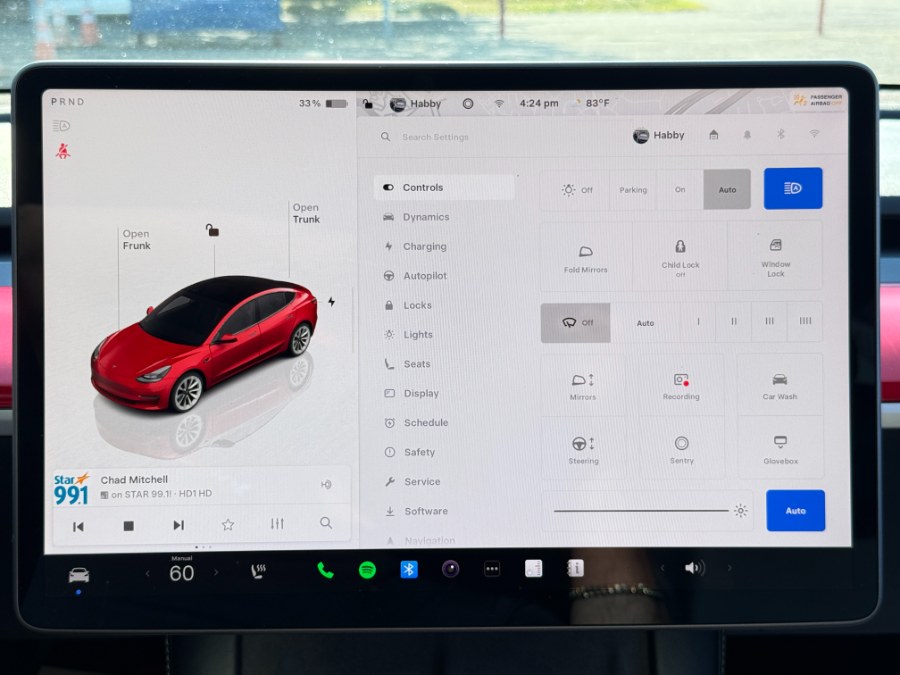Open the three-dot app launcher
Image resolution: width=900 pixels, height=675 pixels.
(492, 569)
